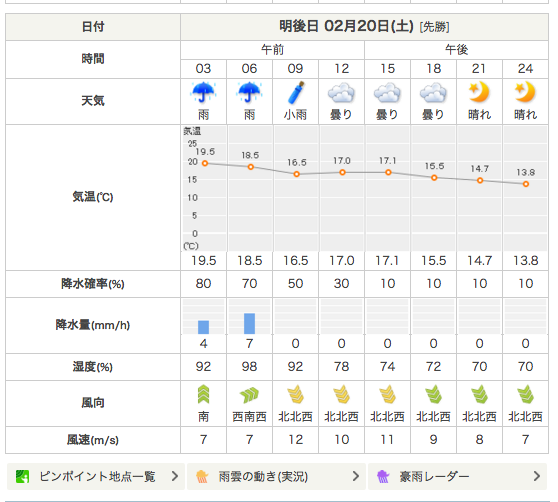This screenshot has height=502, width=558.
Task: Click the 50 precipitation probability value
Action: [x=295, y=284]
